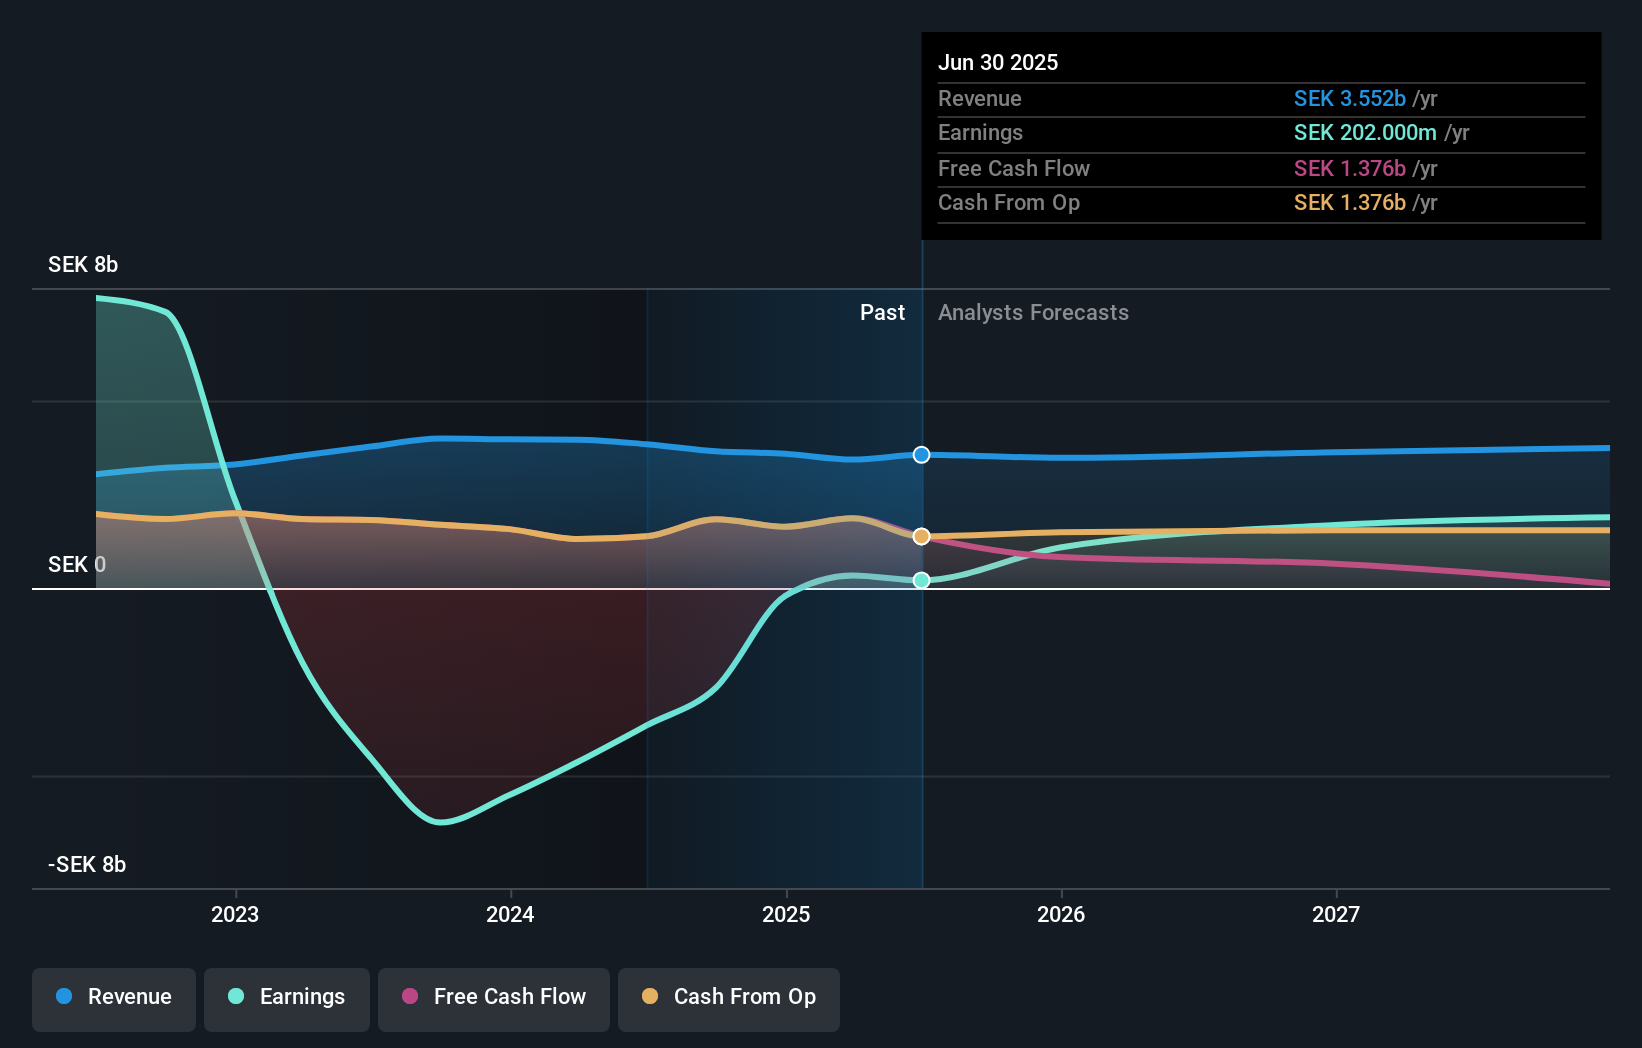Click the blue Revenue data point marker
Image resolution: width=1642 pixels, height=1048 pixels.
pos(921,455)
